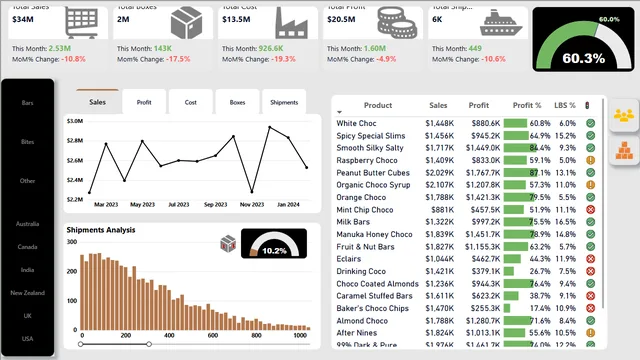Filter by Bars category in sidebar

pyautogui.click(x=27, y=103)
